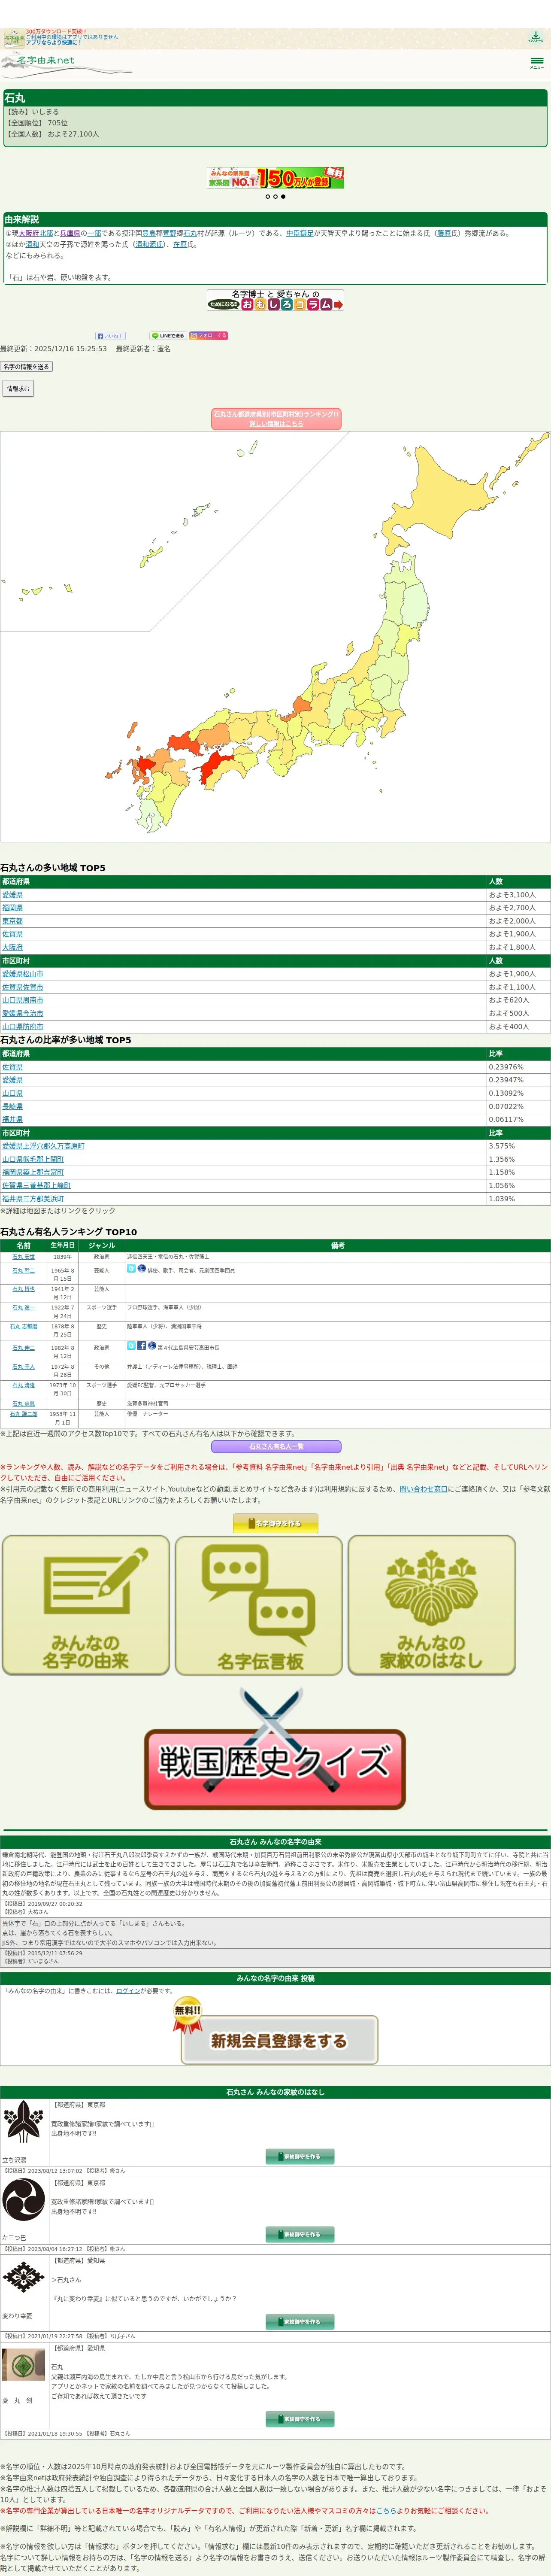Click the Facebook like button
551x2576 pixels.
(110, 336)
